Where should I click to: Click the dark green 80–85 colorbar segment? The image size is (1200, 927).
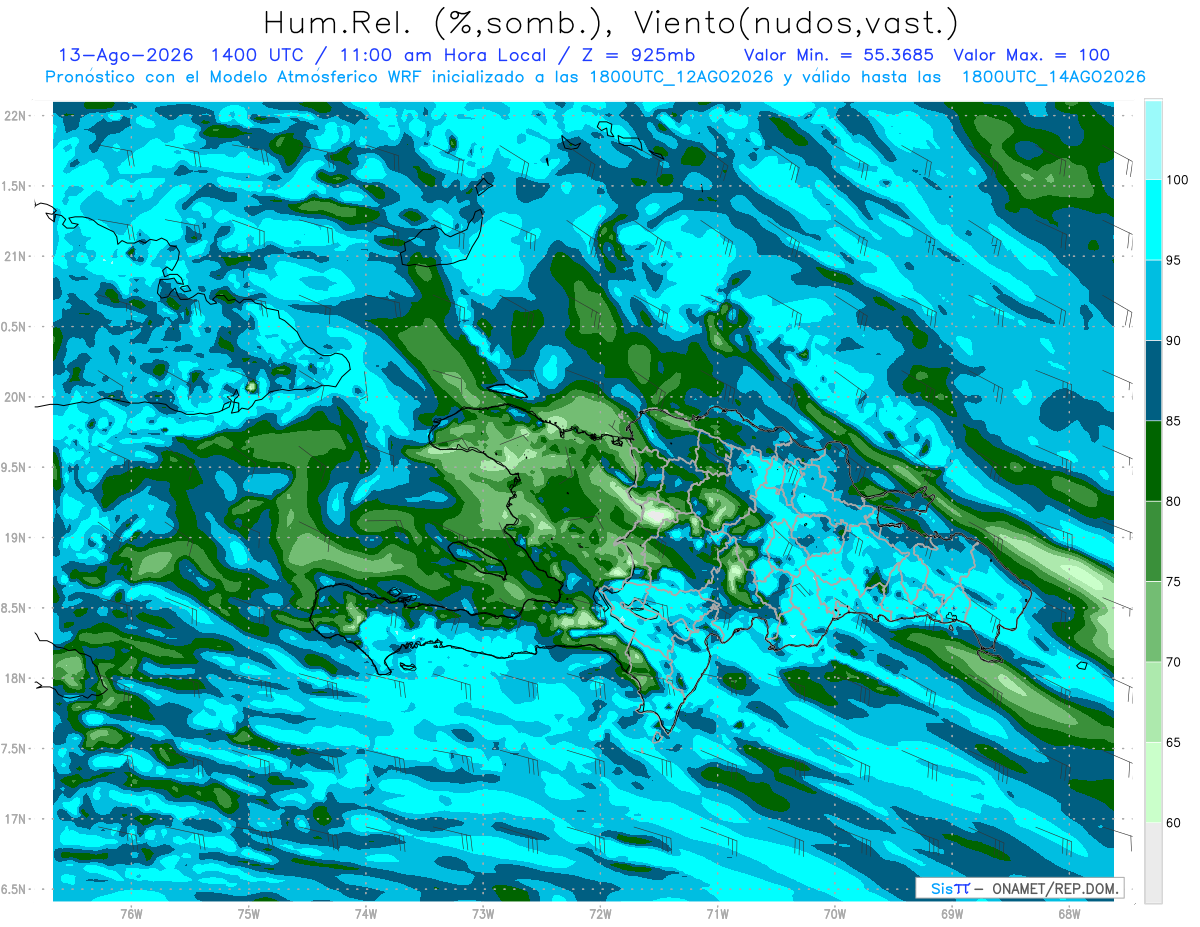tap(1153, 461)
